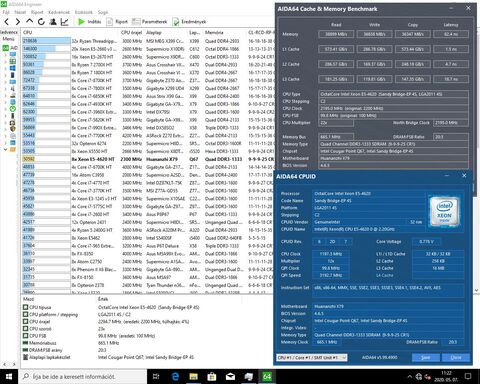Viewport: 480px width, 384px height.
Task: Launch Microsoft Edge from the taskbar
Action: click(175, 377)
